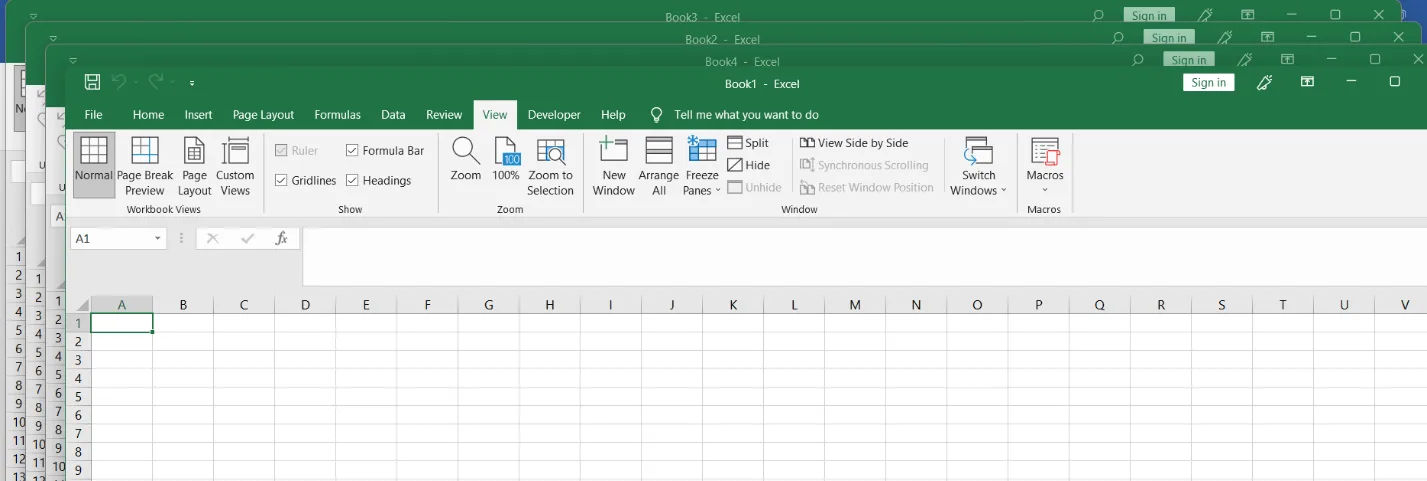1427x481 pixels.
Task: Click into the formula bar input area
Action: click(x=864, y=257)
